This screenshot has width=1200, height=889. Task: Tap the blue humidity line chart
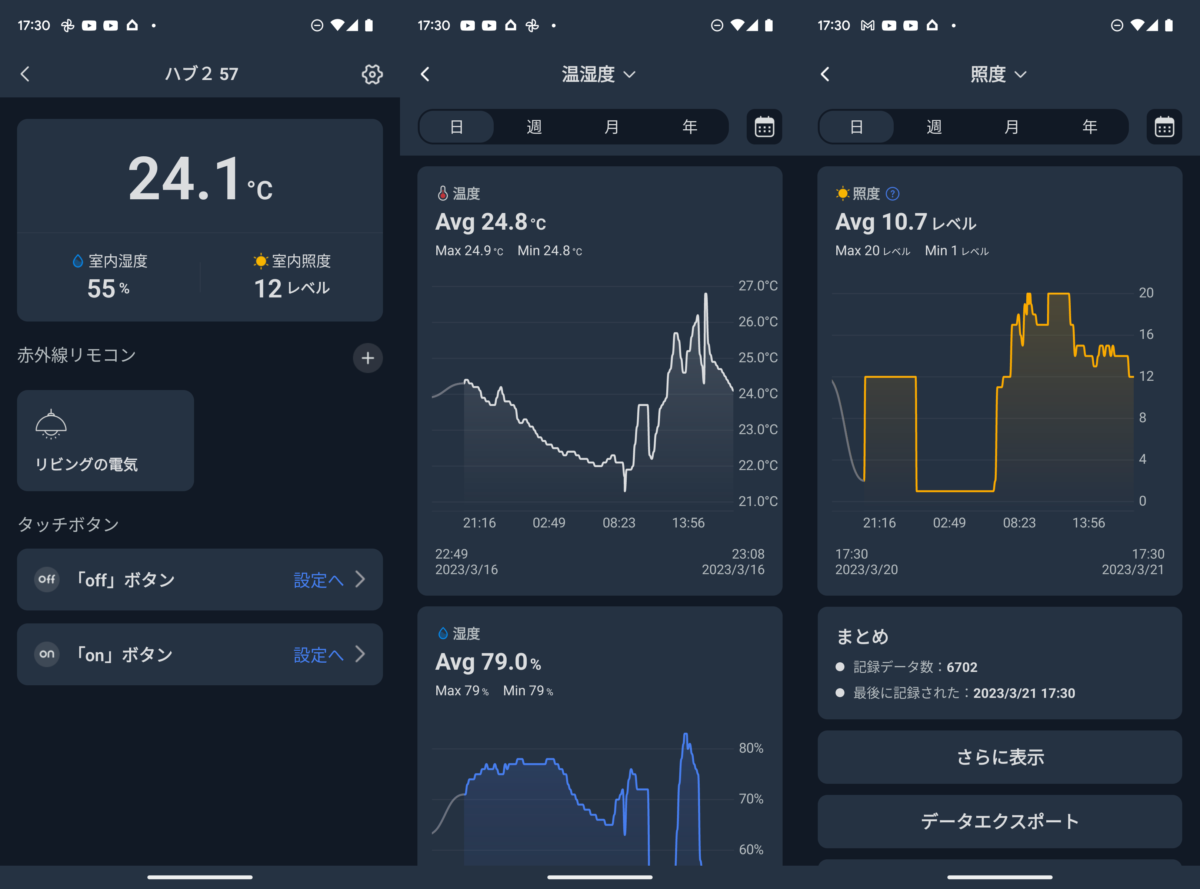[x=583, y=800]
